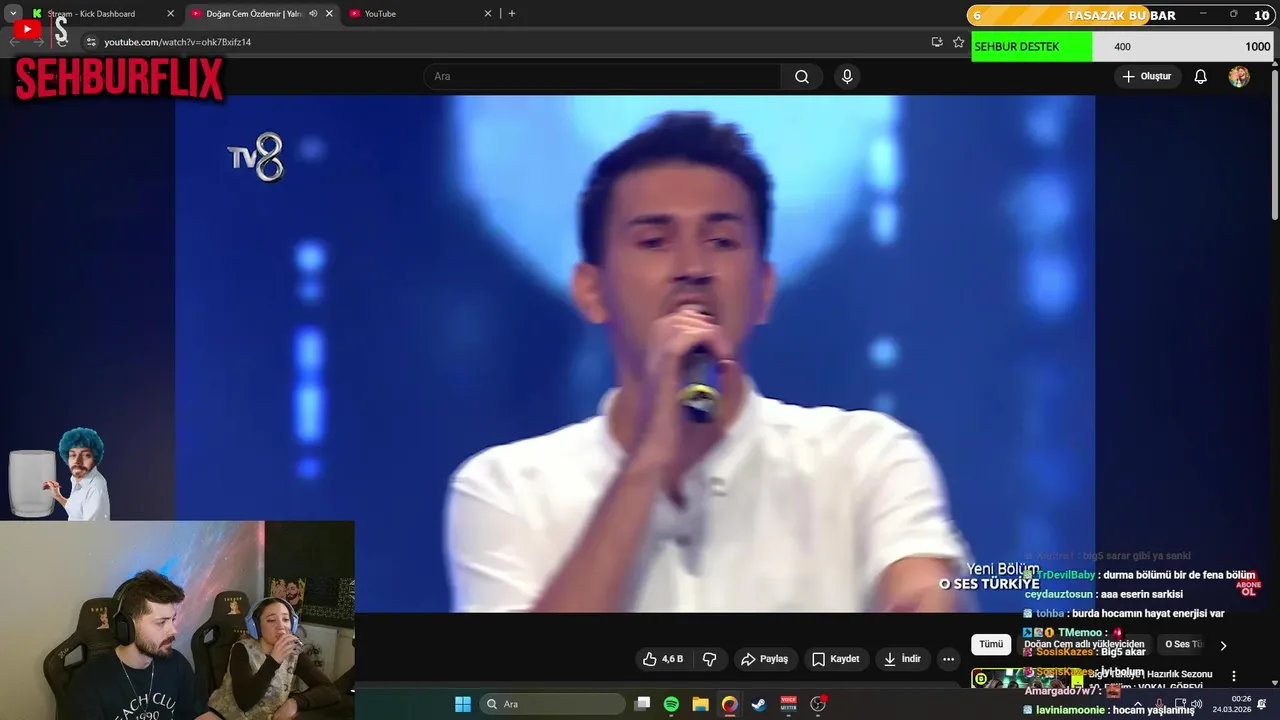Mute the tab via speaker icon

click(x=313, y=14)
